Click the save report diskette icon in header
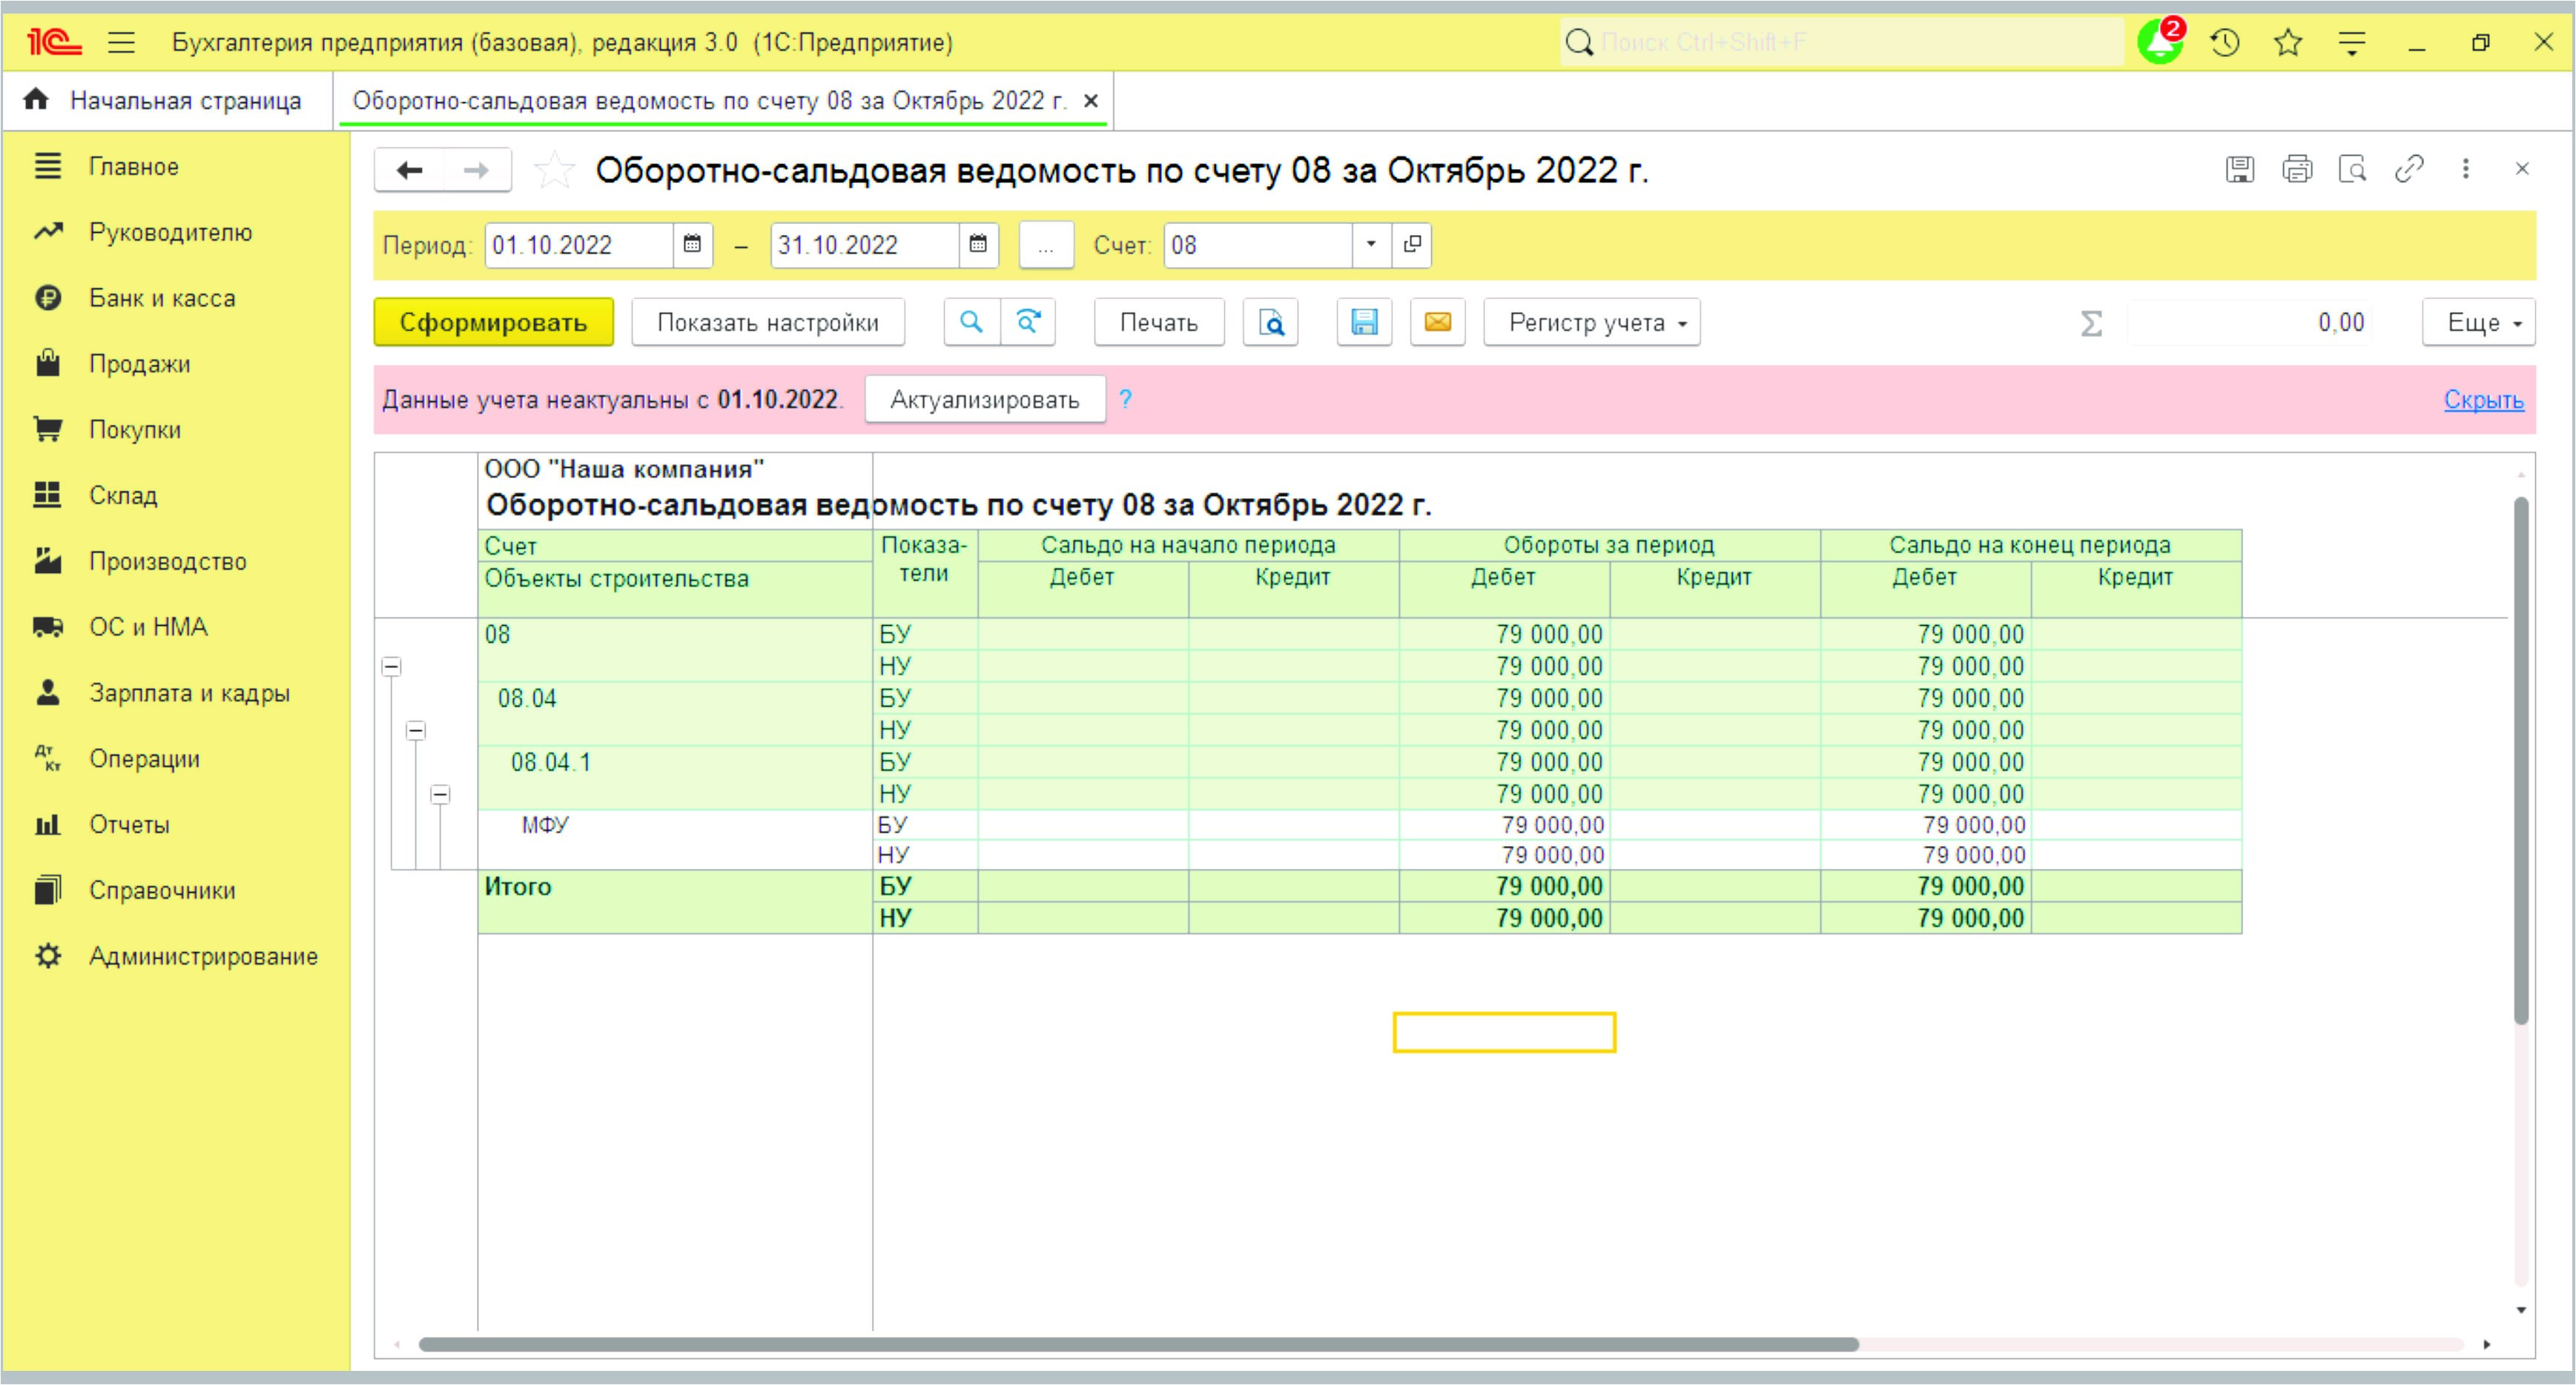Image resolution: width=2576 pixels, height=1385 pixels. tap(2240, 169)
